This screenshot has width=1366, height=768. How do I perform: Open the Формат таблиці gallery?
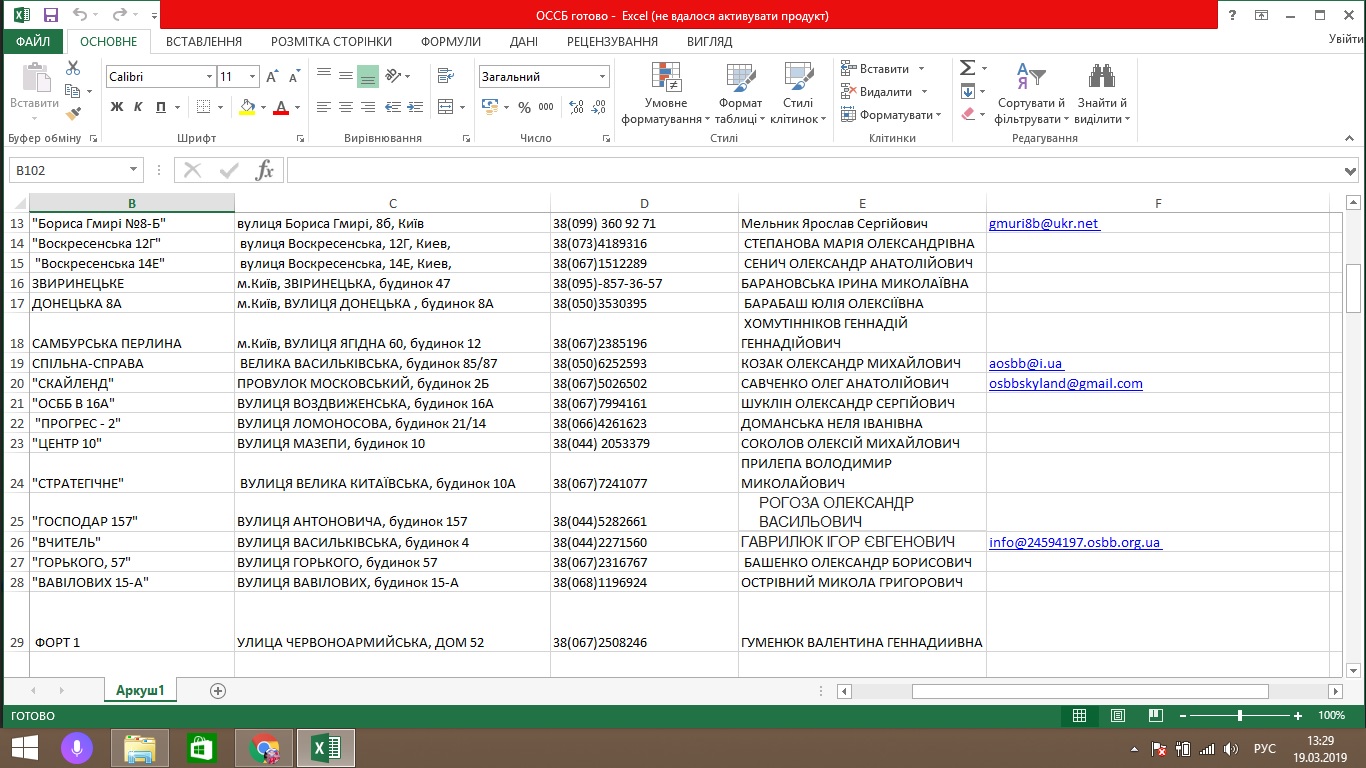coord(740,94)
